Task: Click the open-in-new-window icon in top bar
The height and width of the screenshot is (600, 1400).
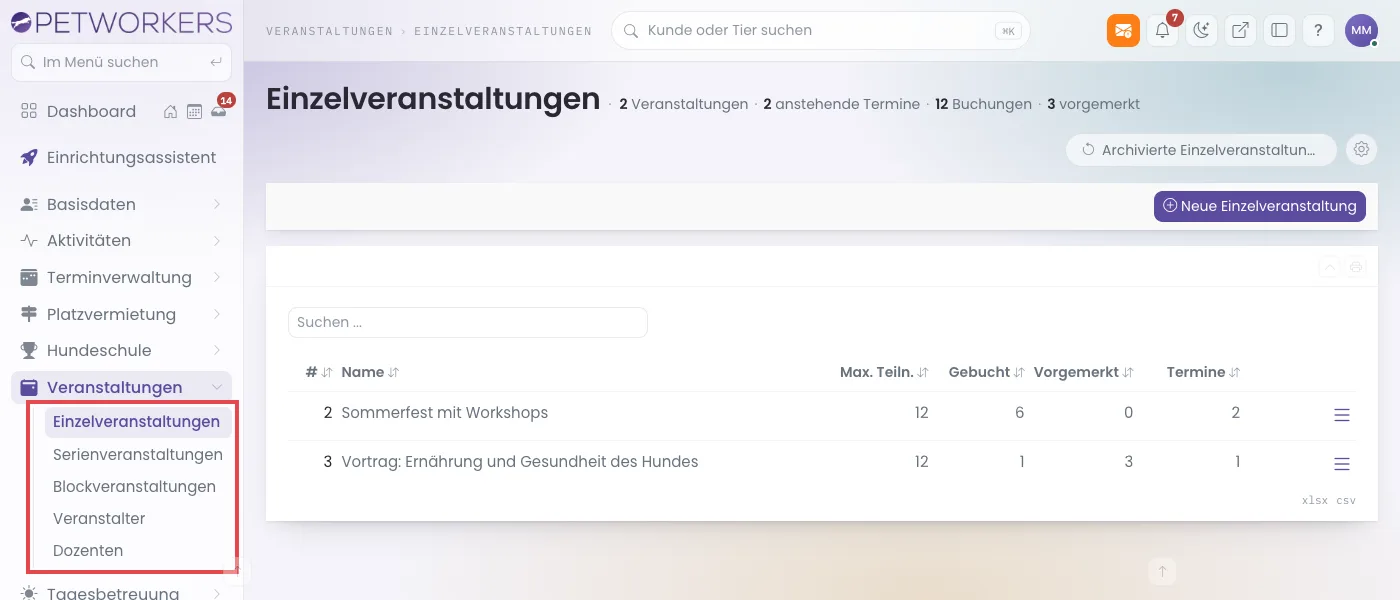Action: pos(1240,30)
